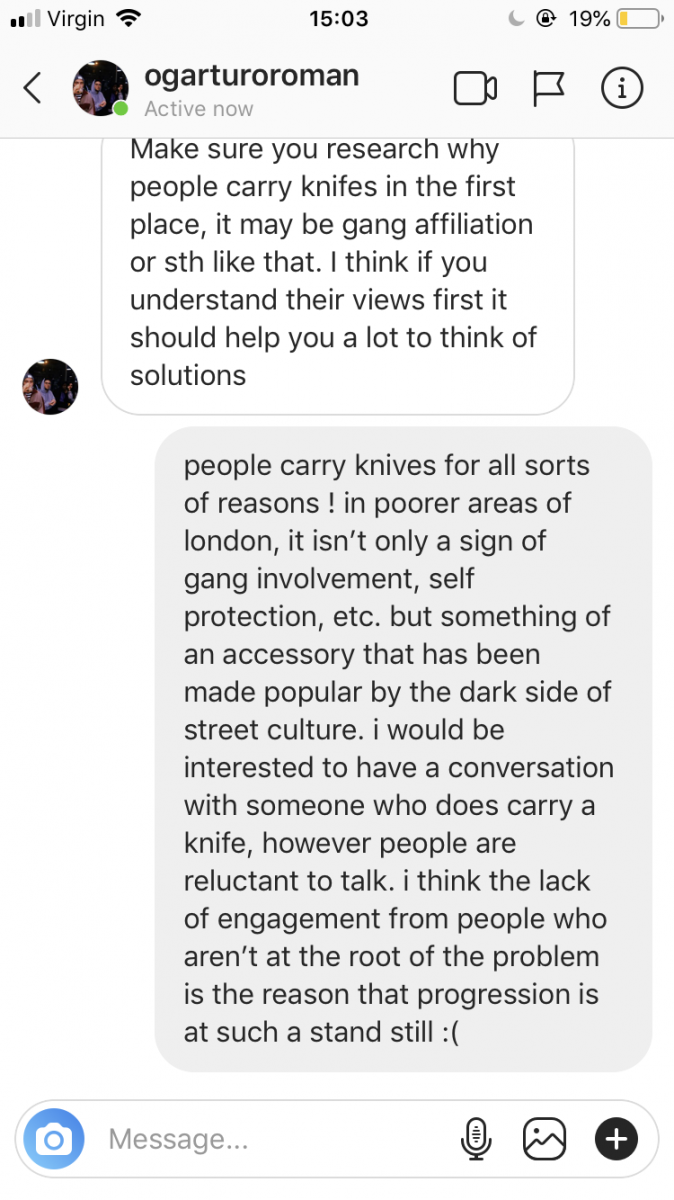Start a video call with ogarturoroman
674x1200 pixels.
click(475, 89)
